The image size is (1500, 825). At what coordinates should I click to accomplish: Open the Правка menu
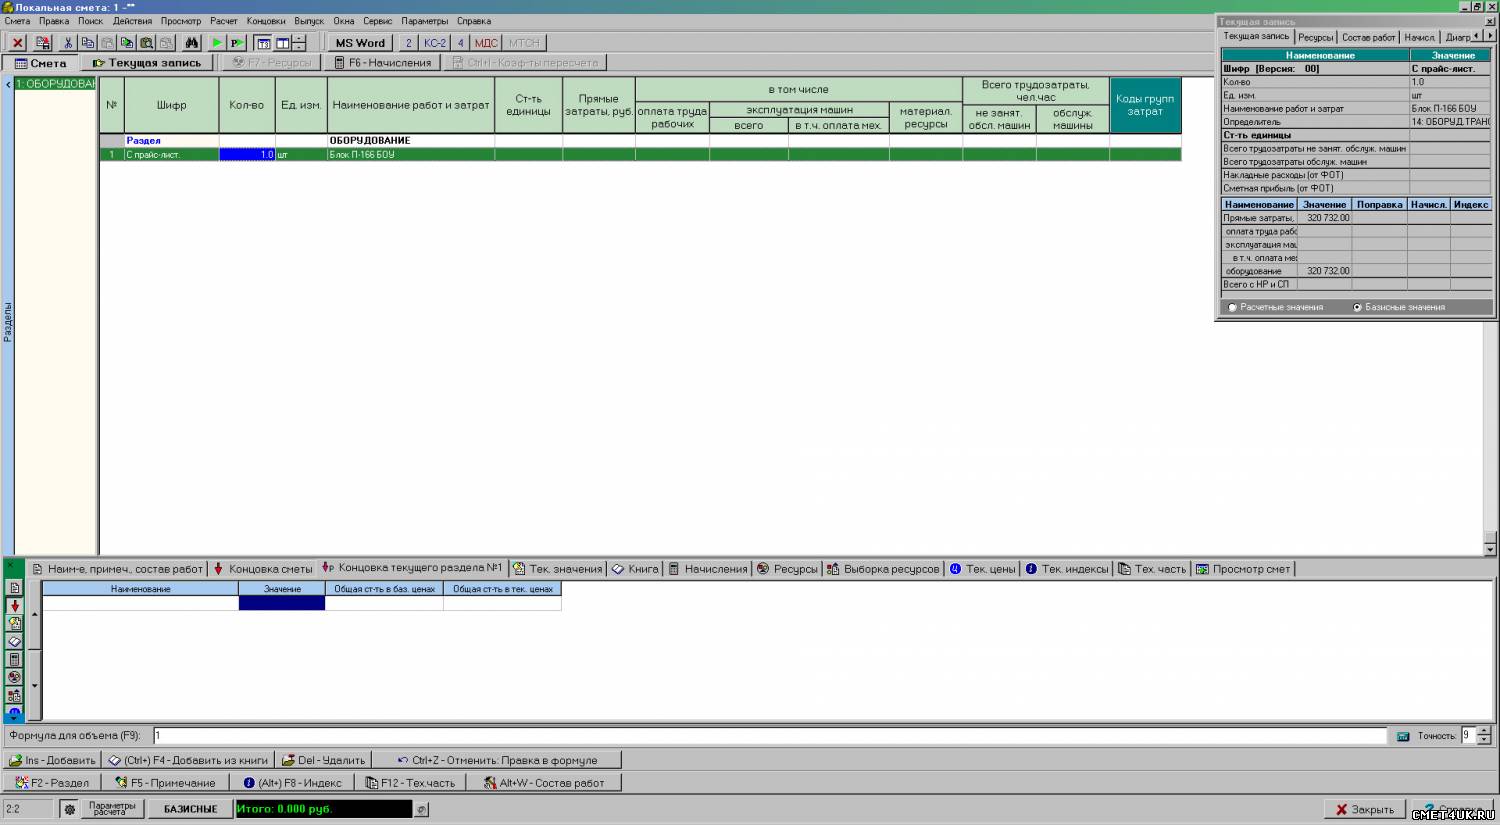[54, 21]
